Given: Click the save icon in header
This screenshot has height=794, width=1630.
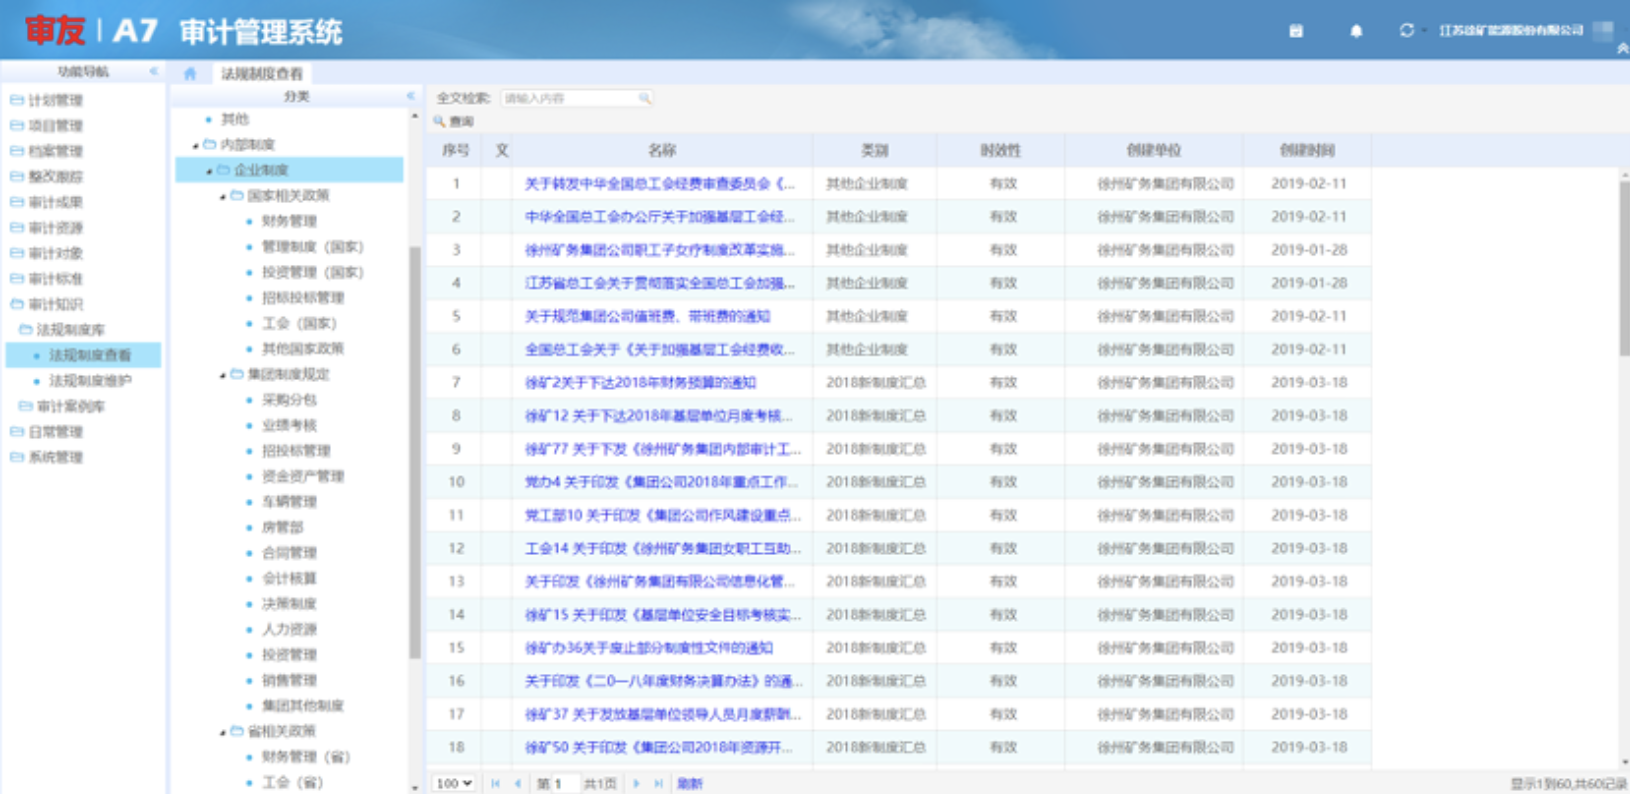Looking at the screenshot, I should click(1296, 31).
